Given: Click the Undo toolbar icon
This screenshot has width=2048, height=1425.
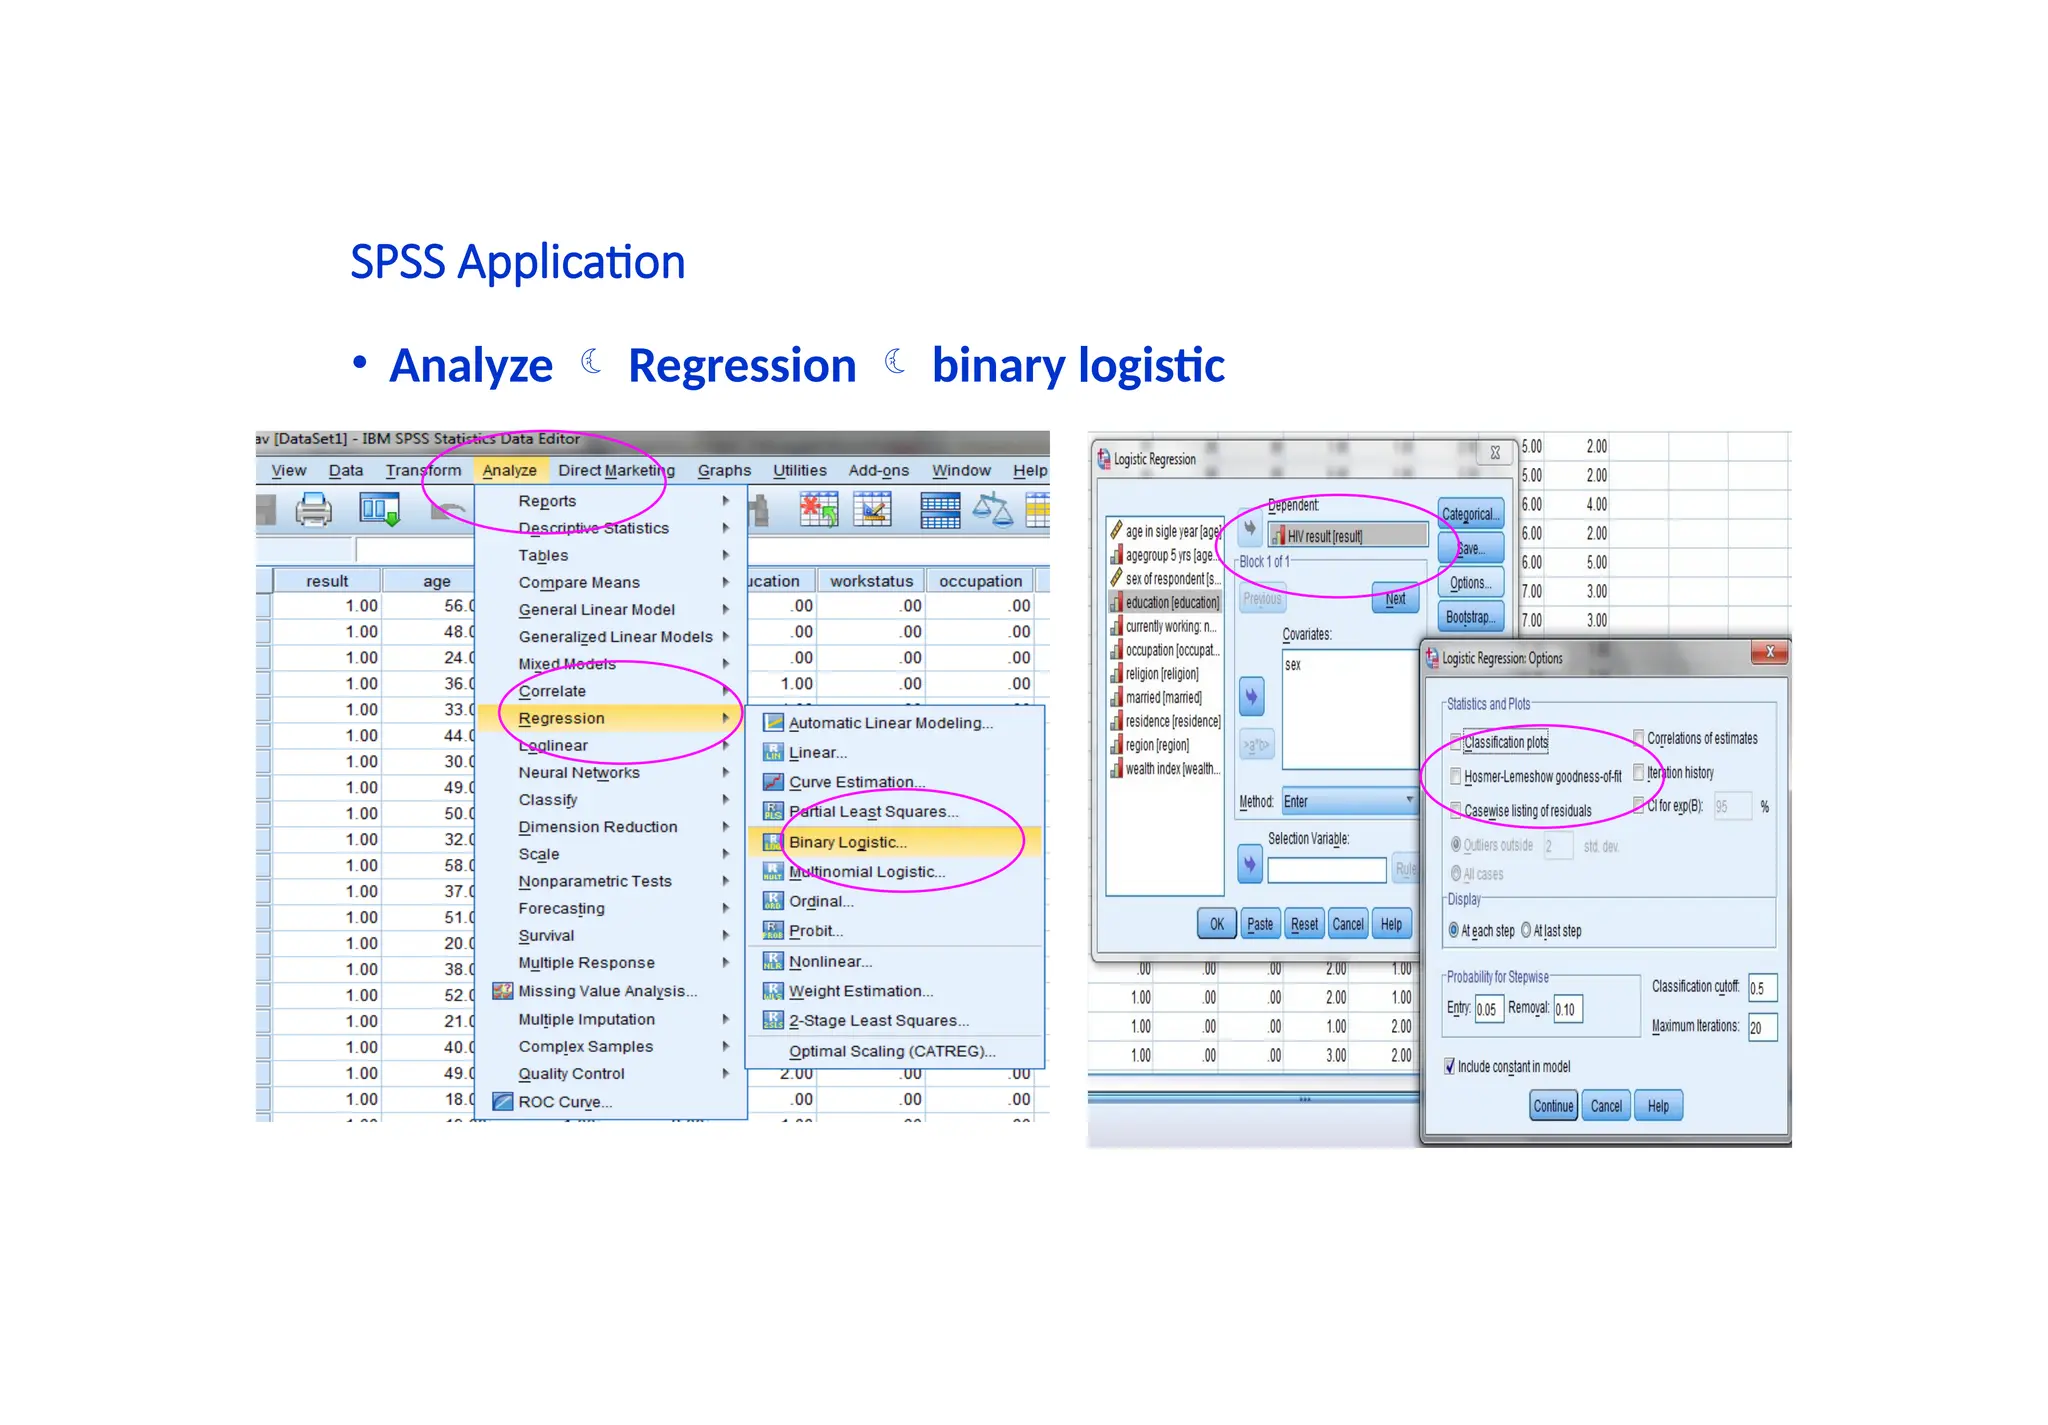Looking at the screenshot, I should pyautogui.click(x=449, y=511).
